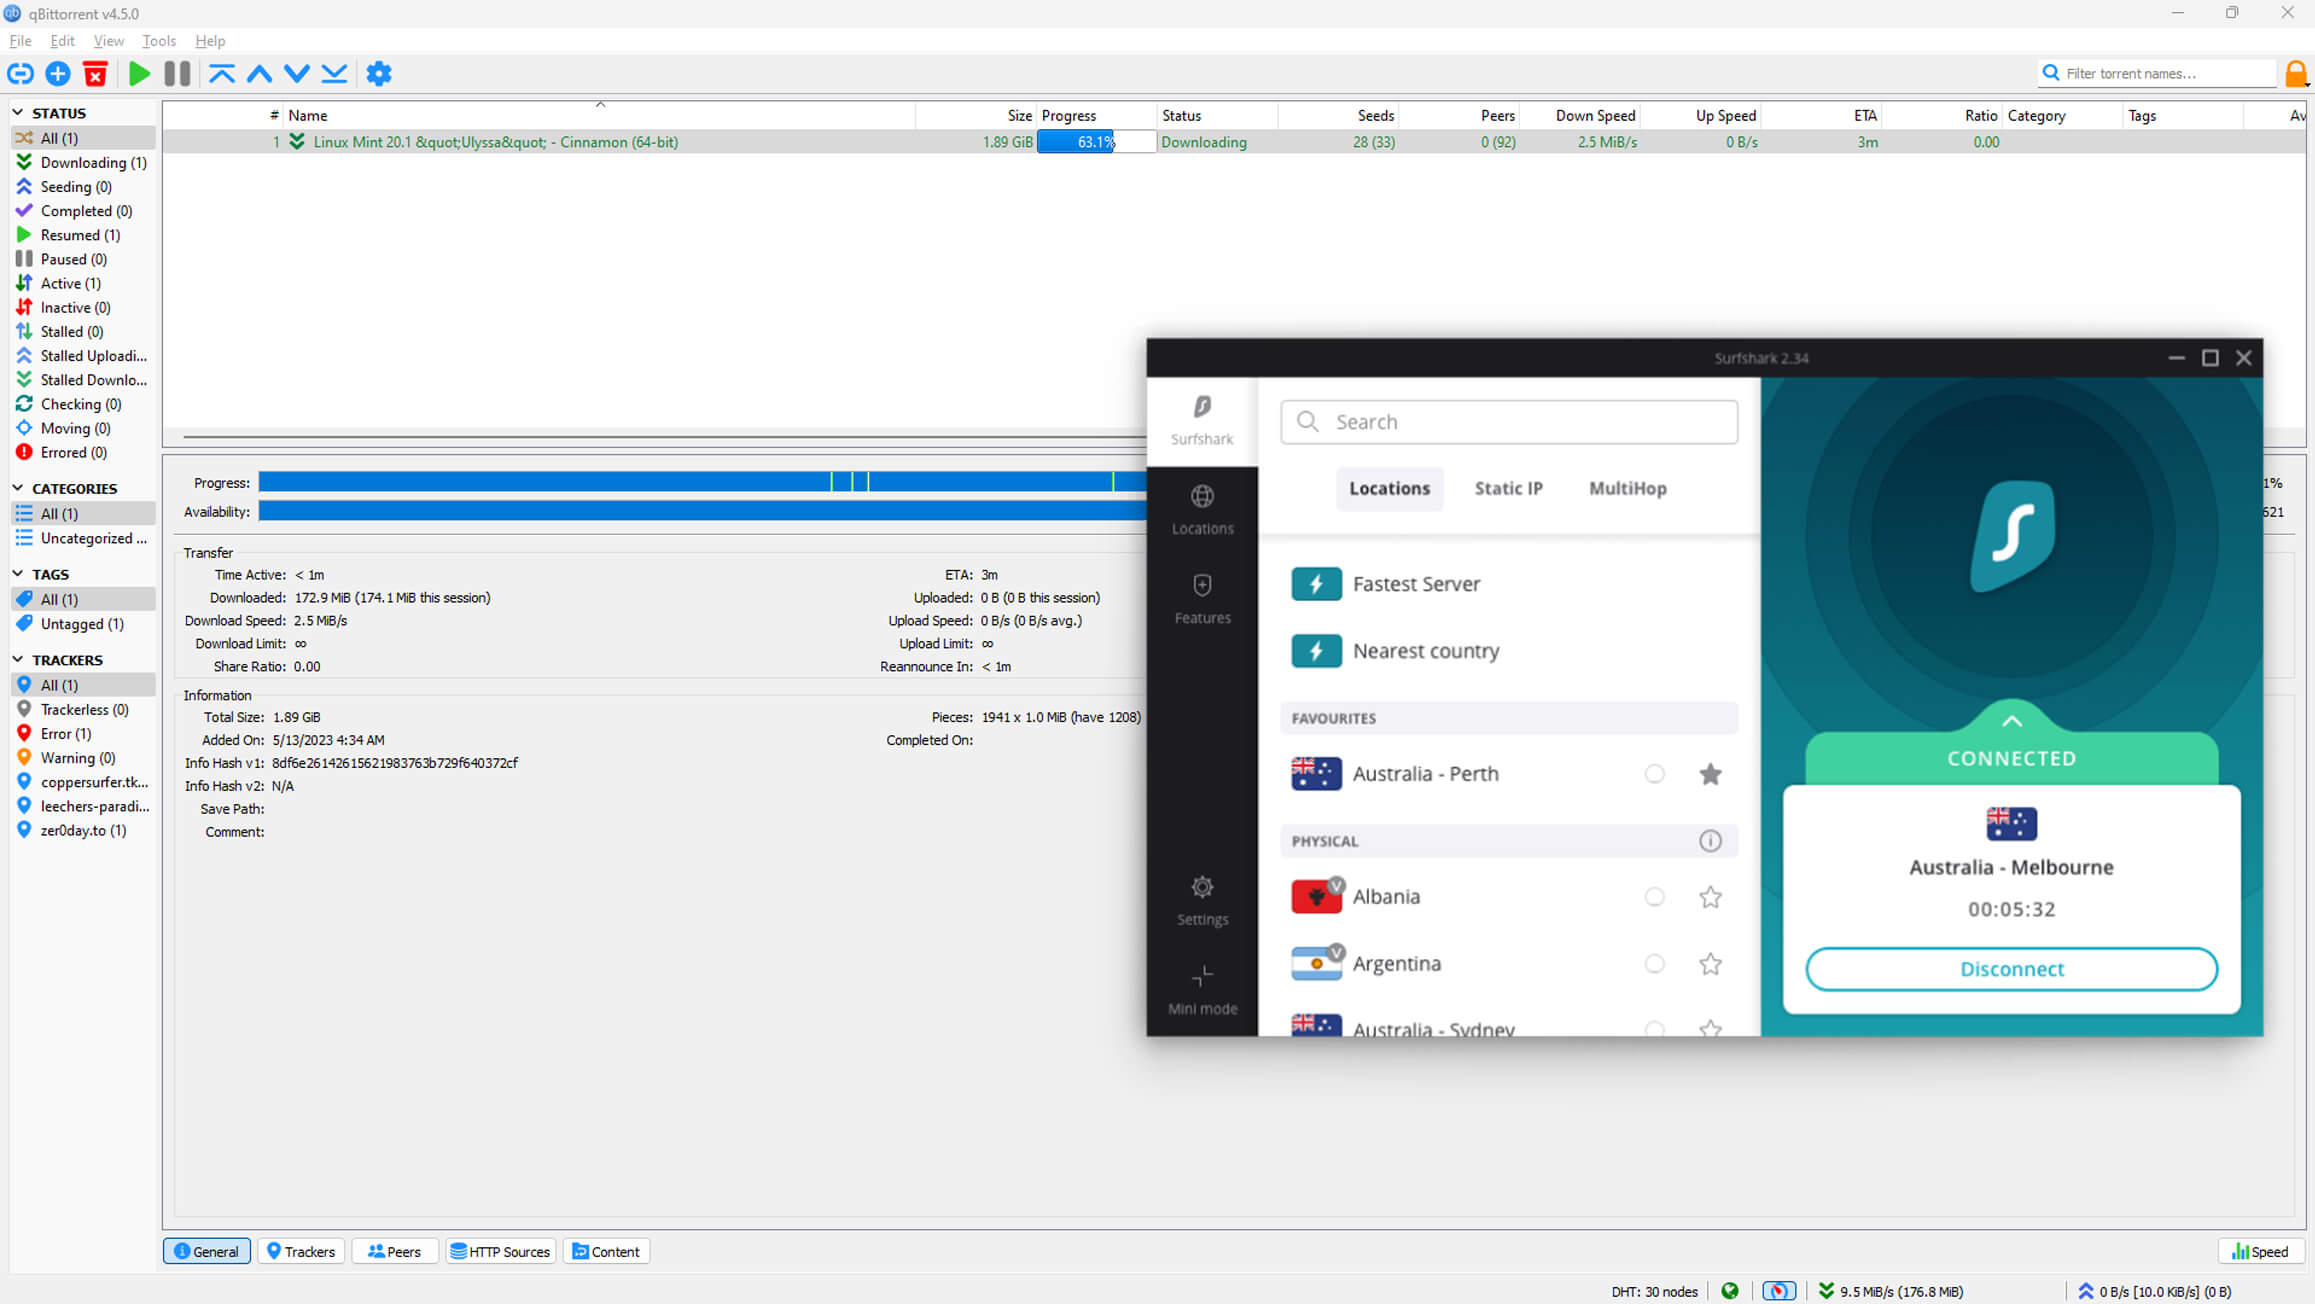Viewport: 2315px width, 1304px height.
Task: Select Australia - Perth radio circle
Action: tap(1655, 774)
